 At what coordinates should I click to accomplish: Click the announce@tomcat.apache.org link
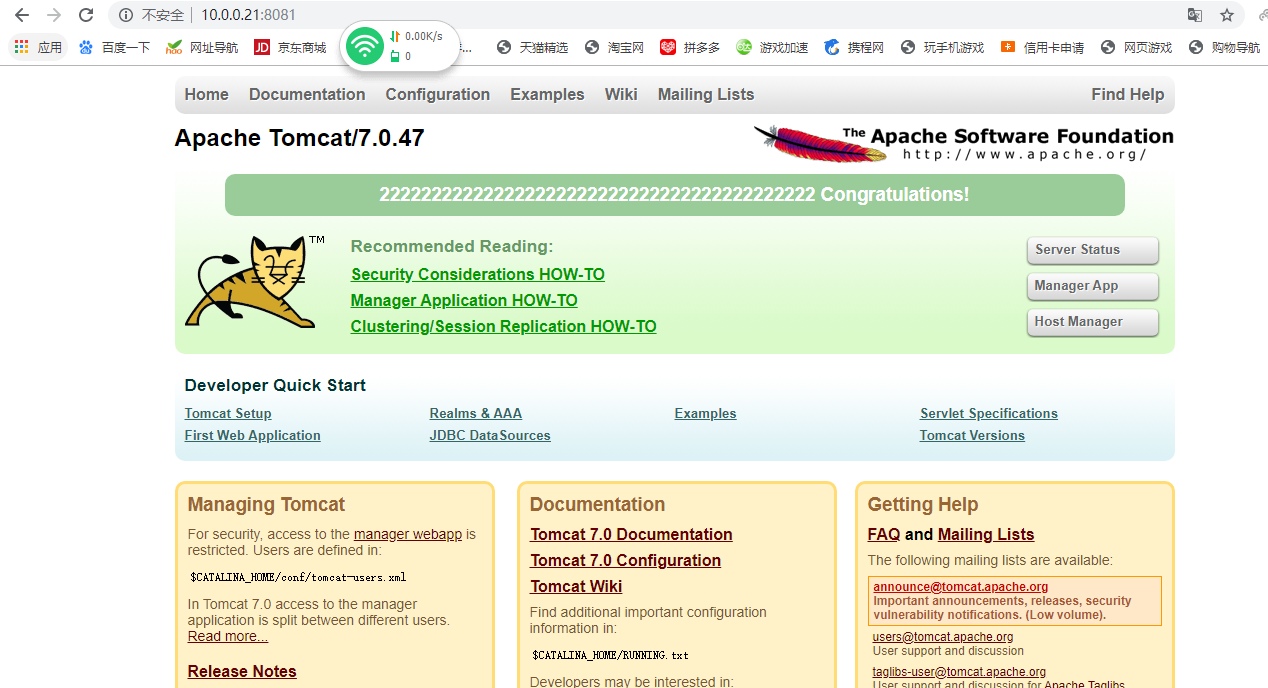tap(960, 587)
